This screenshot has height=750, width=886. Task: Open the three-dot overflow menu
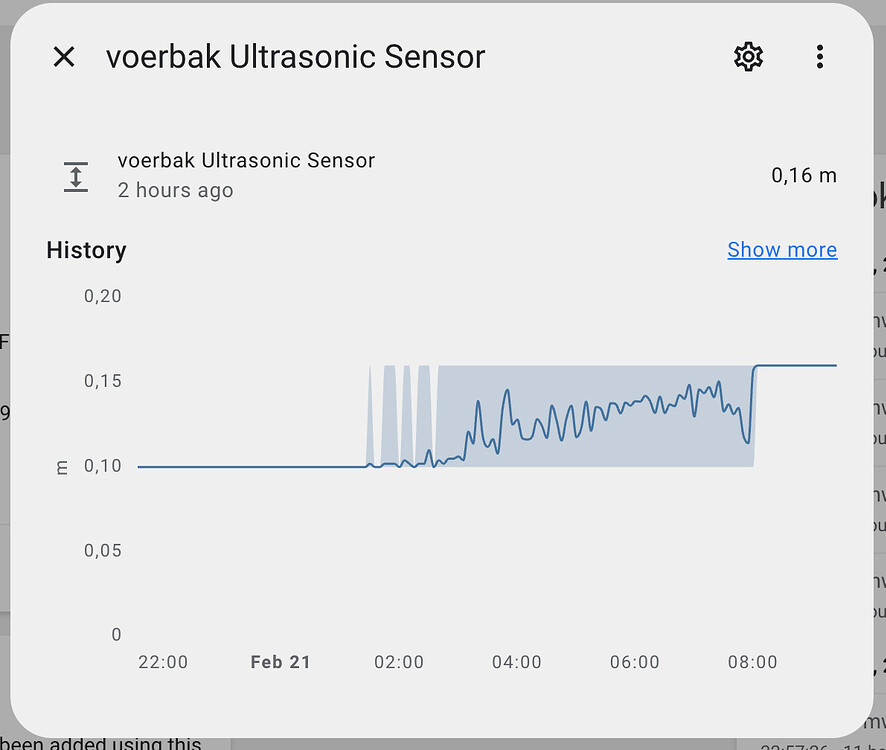click(x=819, y=57)
